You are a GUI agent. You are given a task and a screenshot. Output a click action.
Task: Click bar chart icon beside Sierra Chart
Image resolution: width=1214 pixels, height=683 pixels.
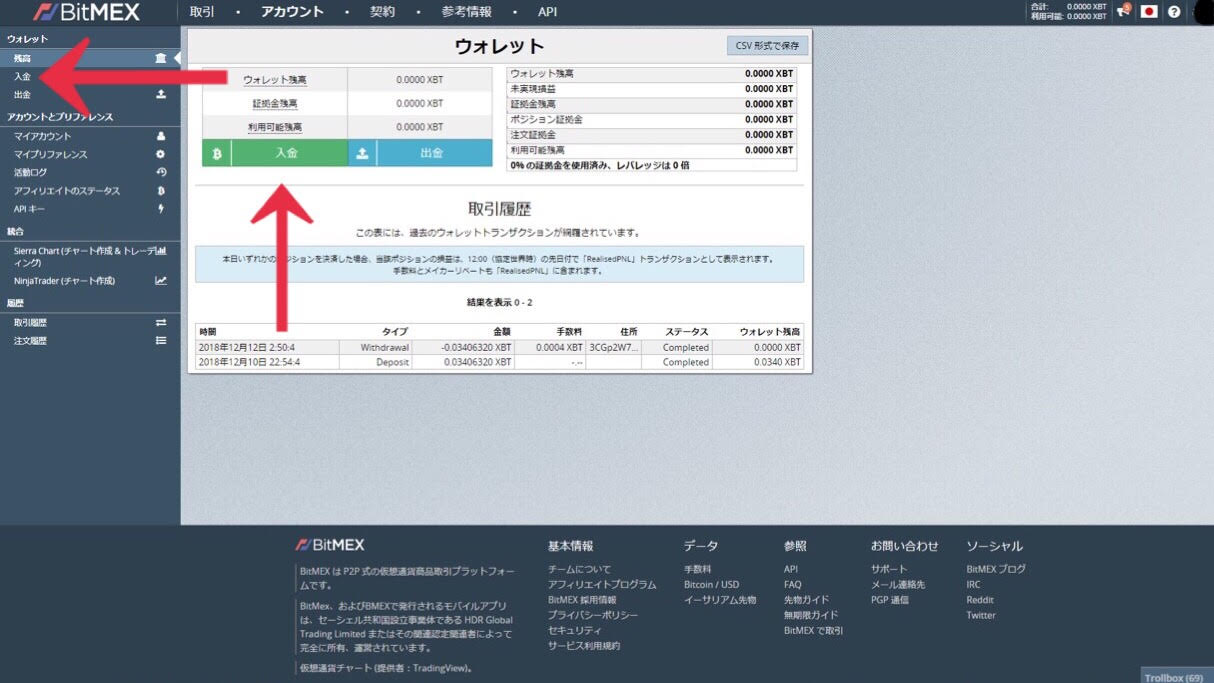161,251
